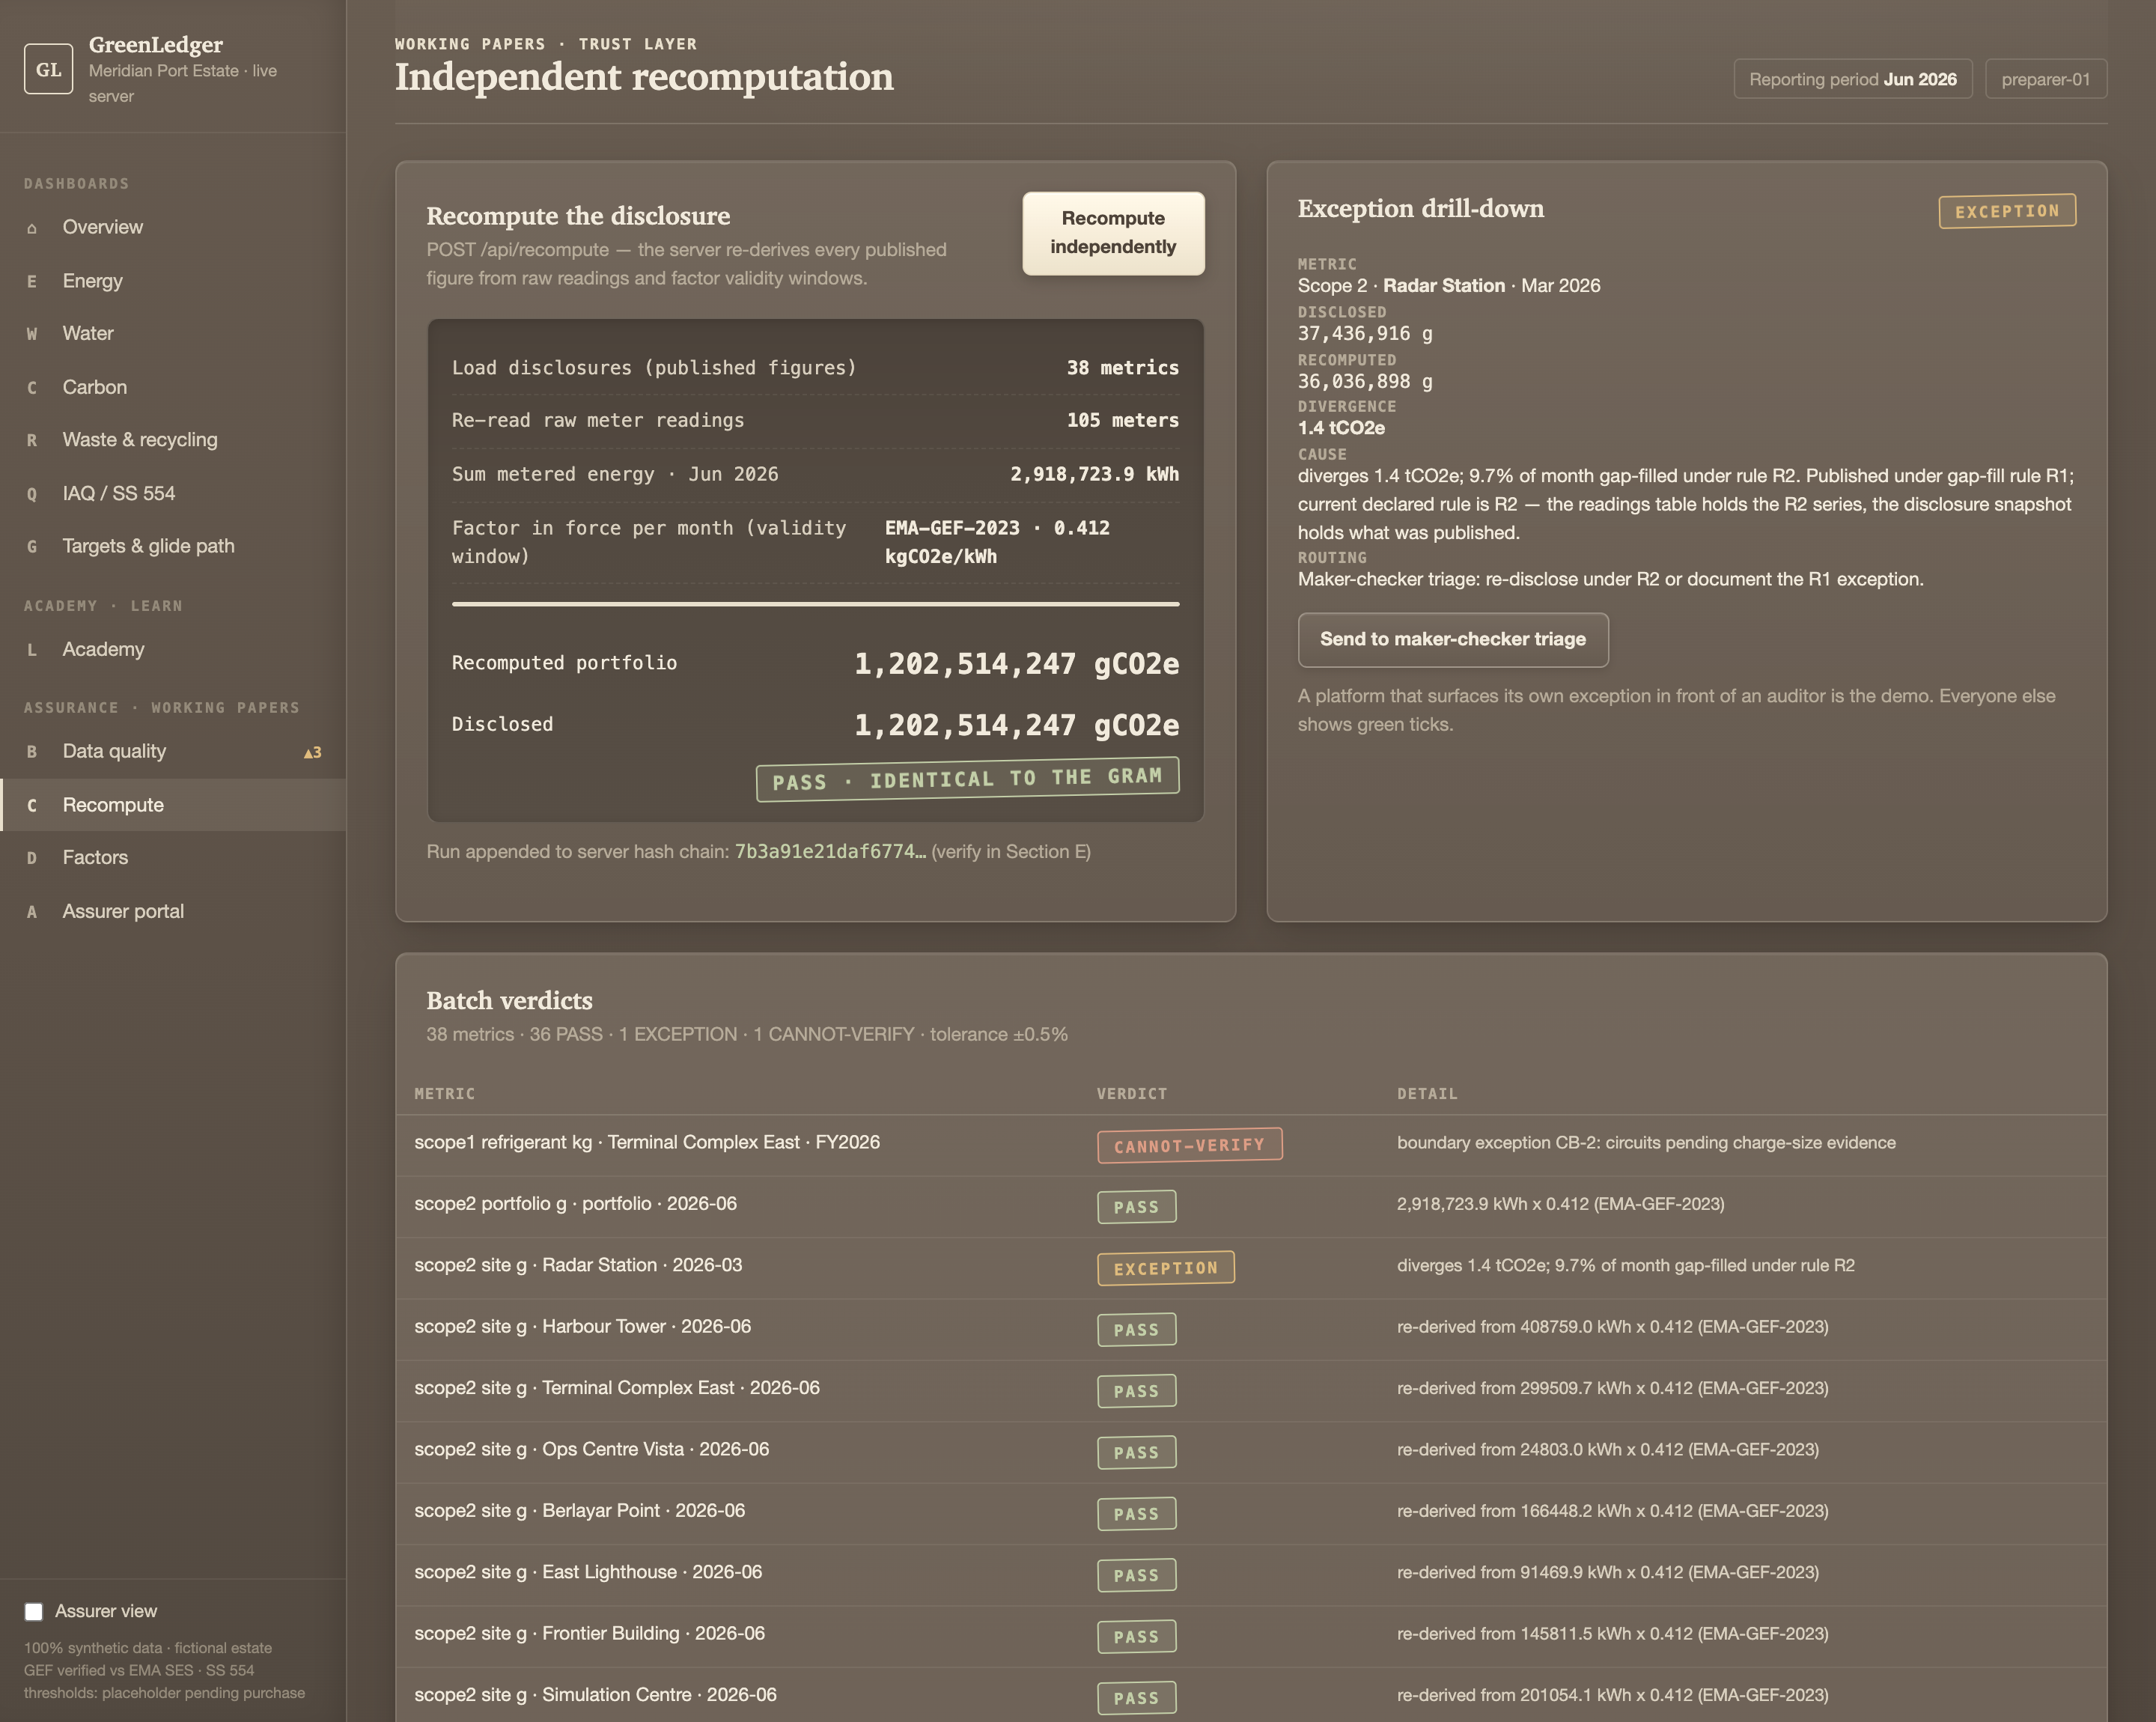Click CANNOT-VERIFY verdict for refrigerant row
Screen dimensions: 2156x1722
point(1189,1145)
